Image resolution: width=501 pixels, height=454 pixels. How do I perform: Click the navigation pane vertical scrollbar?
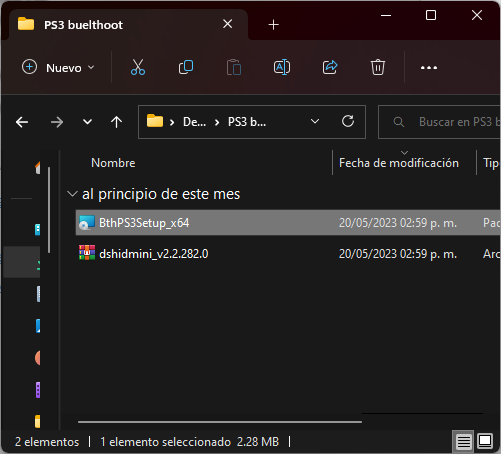coord(49,210)
